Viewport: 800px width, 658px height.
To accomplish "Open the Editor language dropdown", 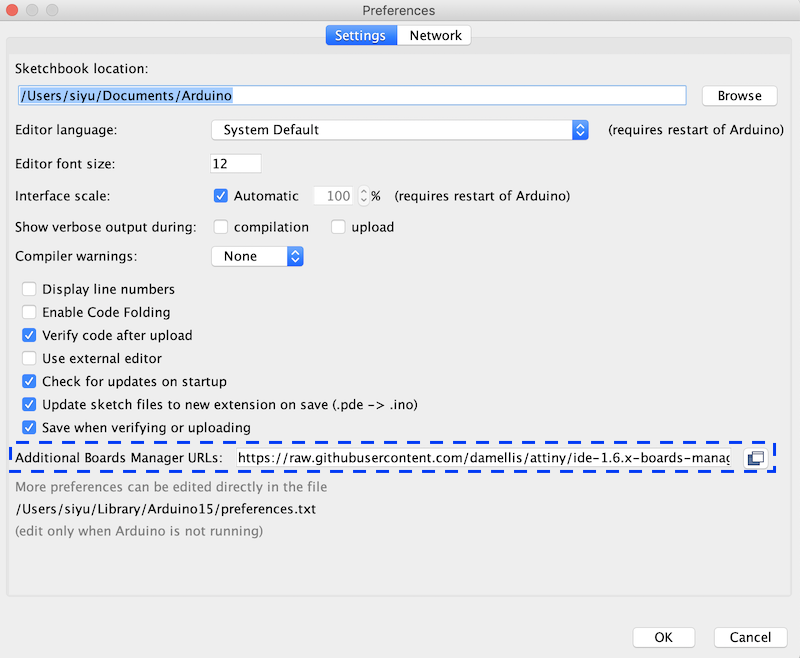I will pyautogui.click(x=400, y=130).
